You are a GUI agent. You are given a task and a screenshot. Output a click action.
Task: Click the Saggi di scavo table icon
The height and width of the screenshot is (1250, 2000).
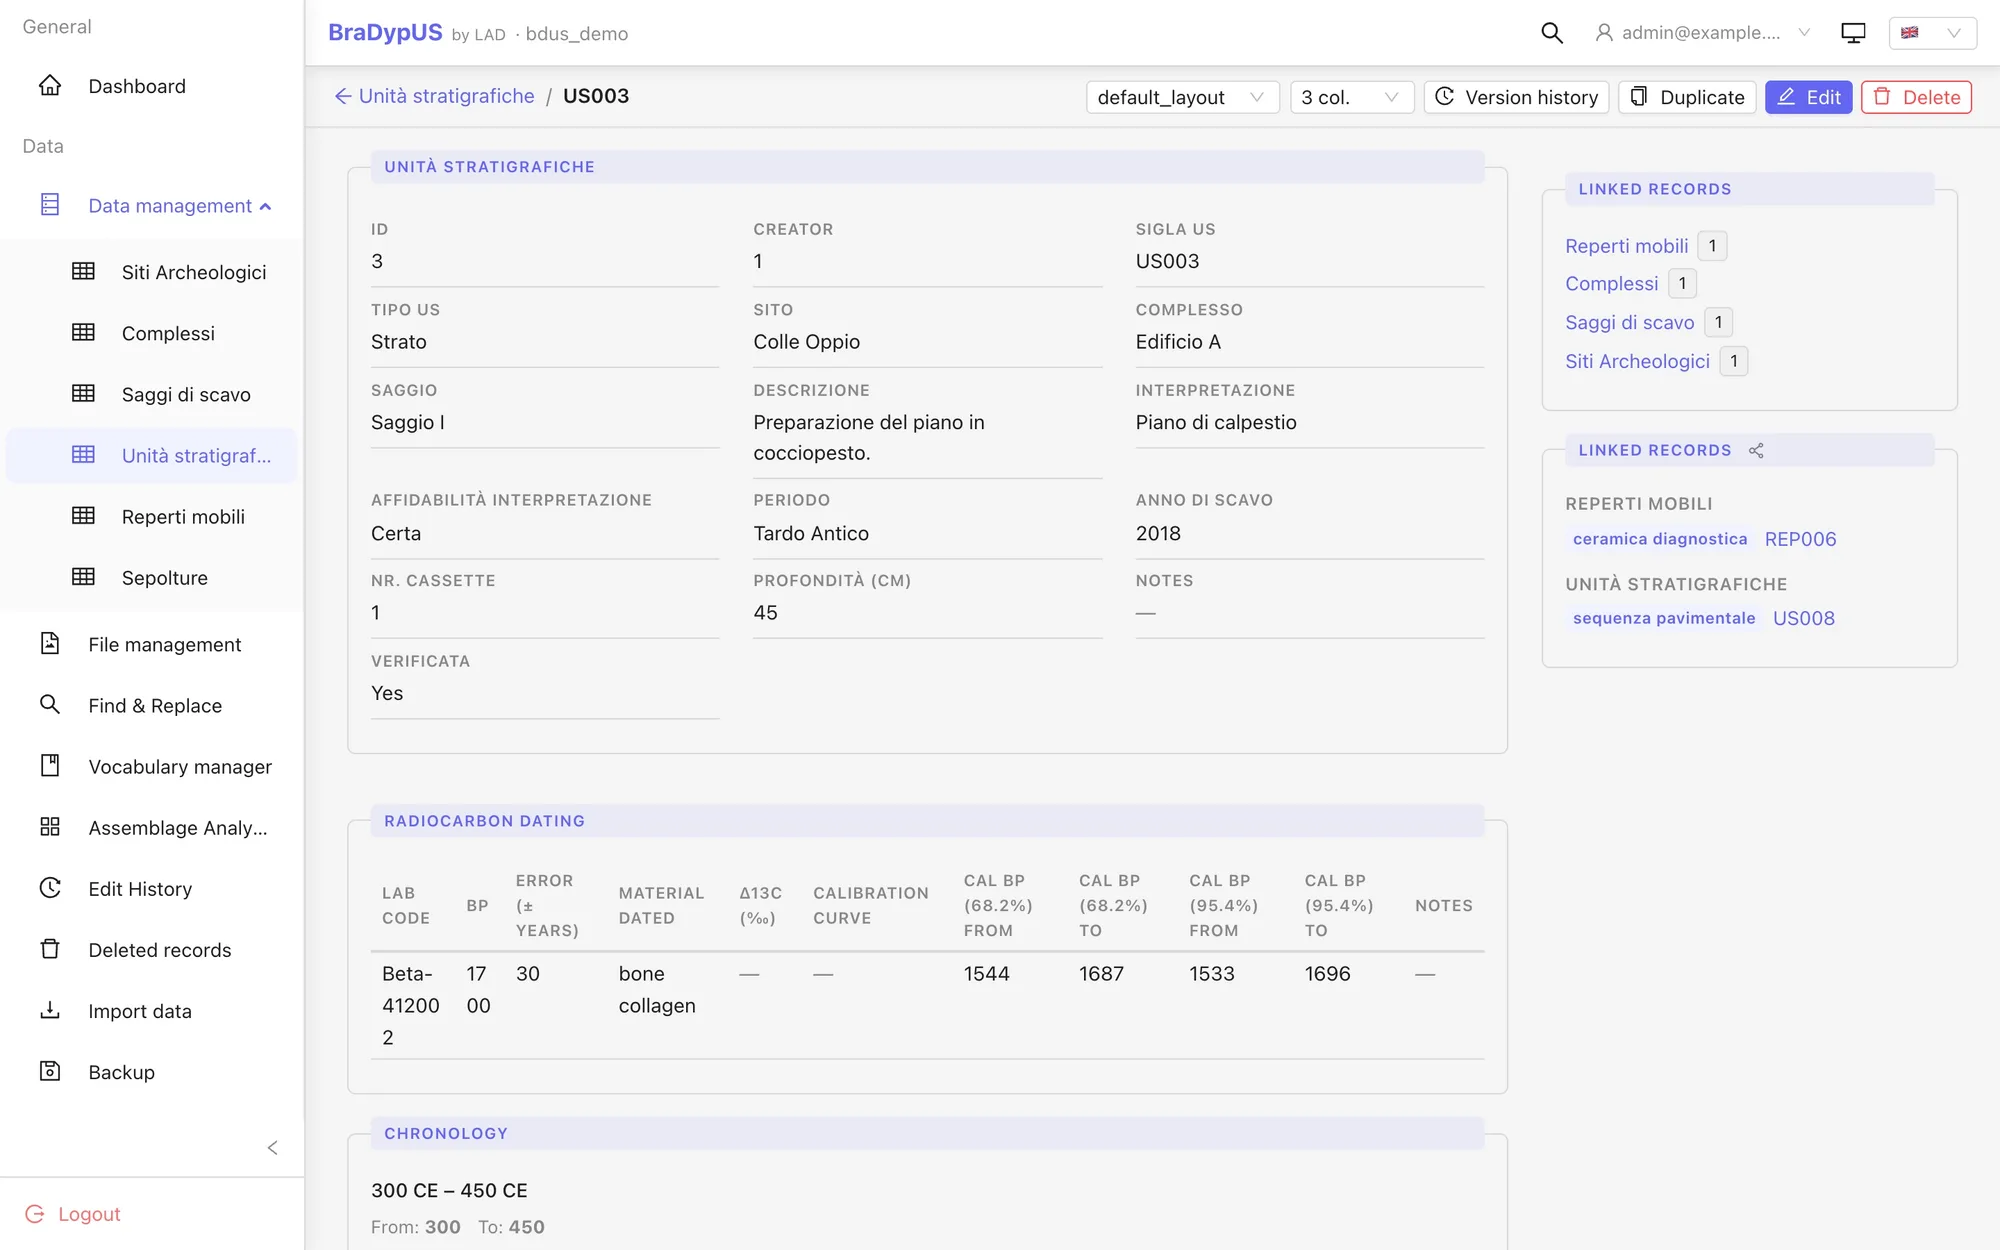click(x=83, y=394)
